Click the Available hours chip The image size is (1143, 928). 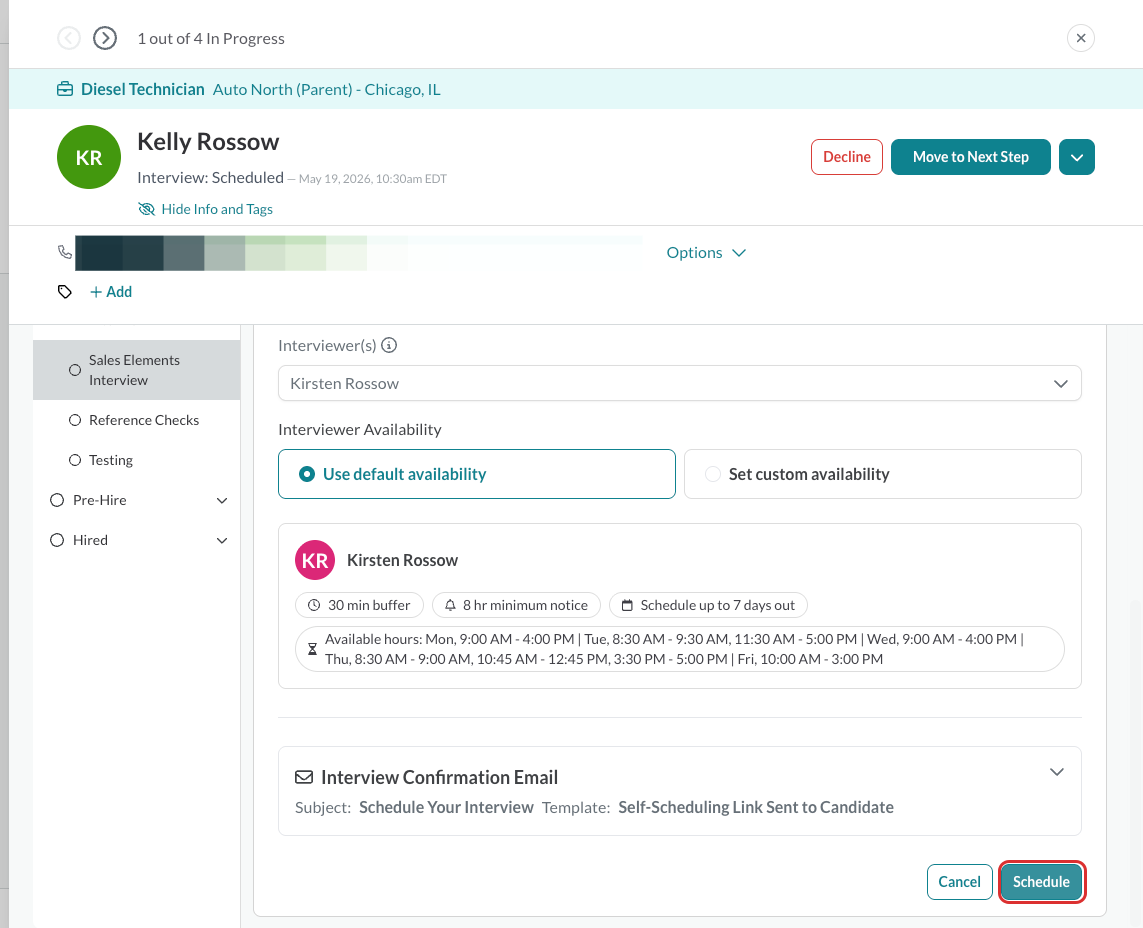tap(679, 649)
